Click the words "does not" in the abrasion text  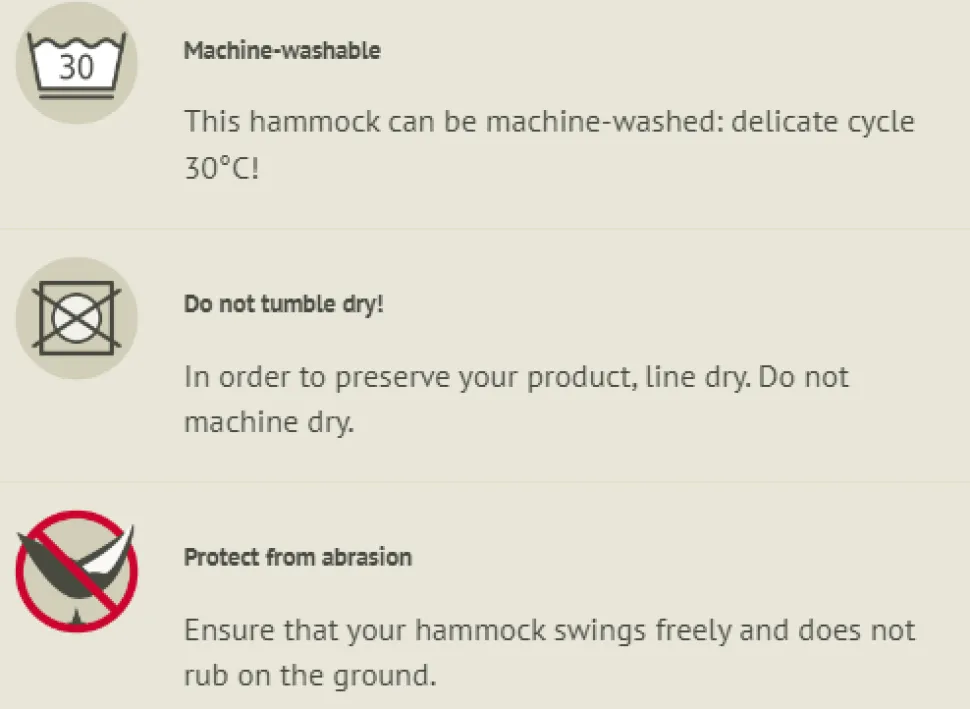click(x=857, y=631)
